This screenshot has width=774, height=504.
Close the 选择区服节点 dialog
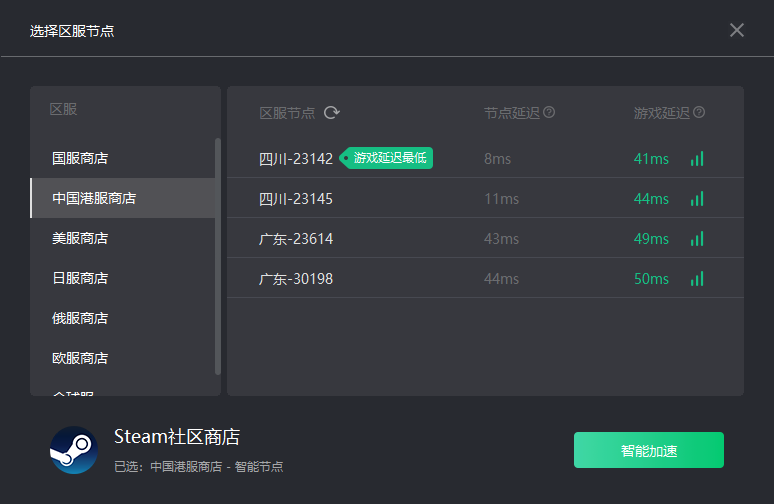tap(736, 30)
